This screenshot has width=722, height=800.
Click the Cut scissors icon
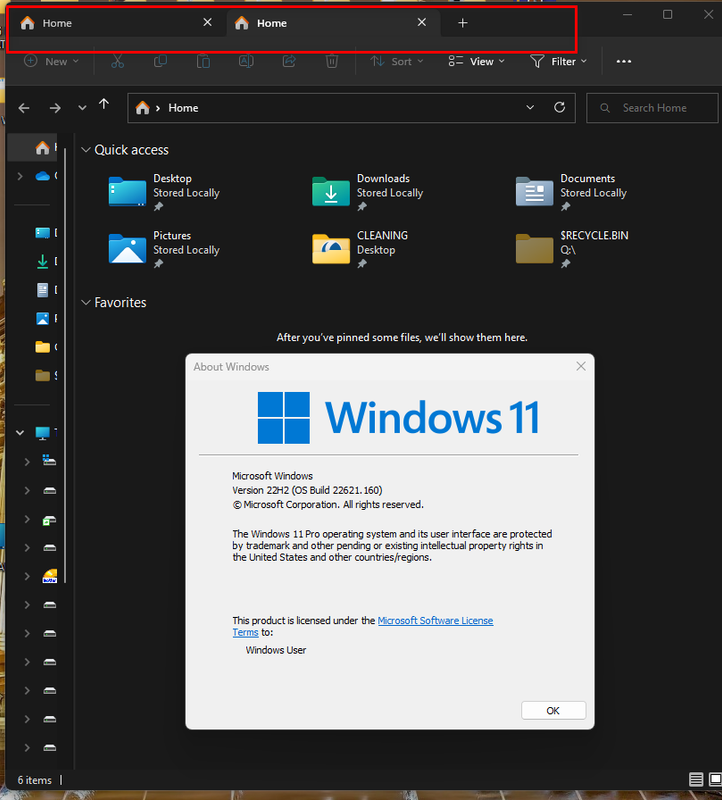[x=117, y=61]
